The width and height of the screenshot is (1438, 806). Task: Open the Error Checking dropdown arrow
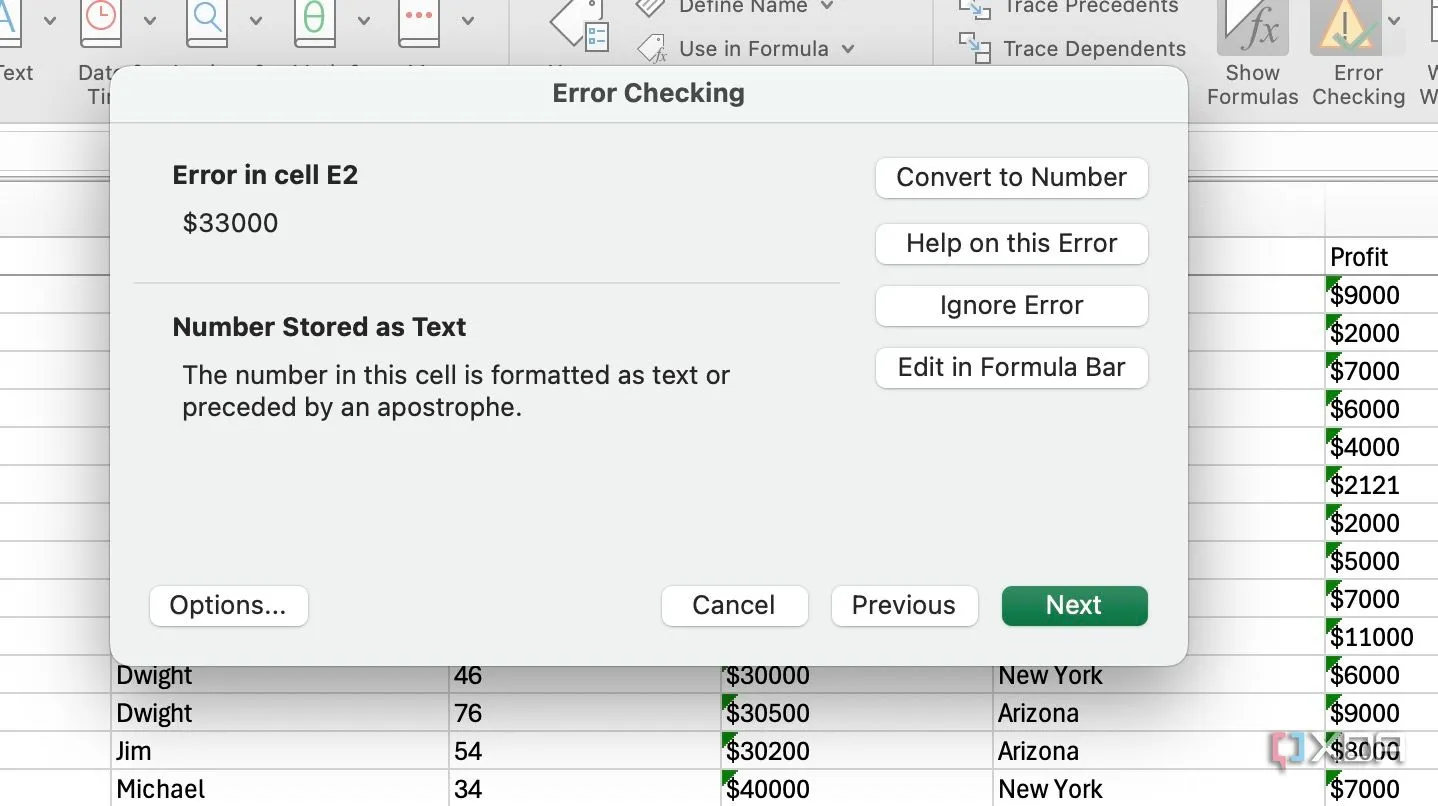coord(1394,21)
